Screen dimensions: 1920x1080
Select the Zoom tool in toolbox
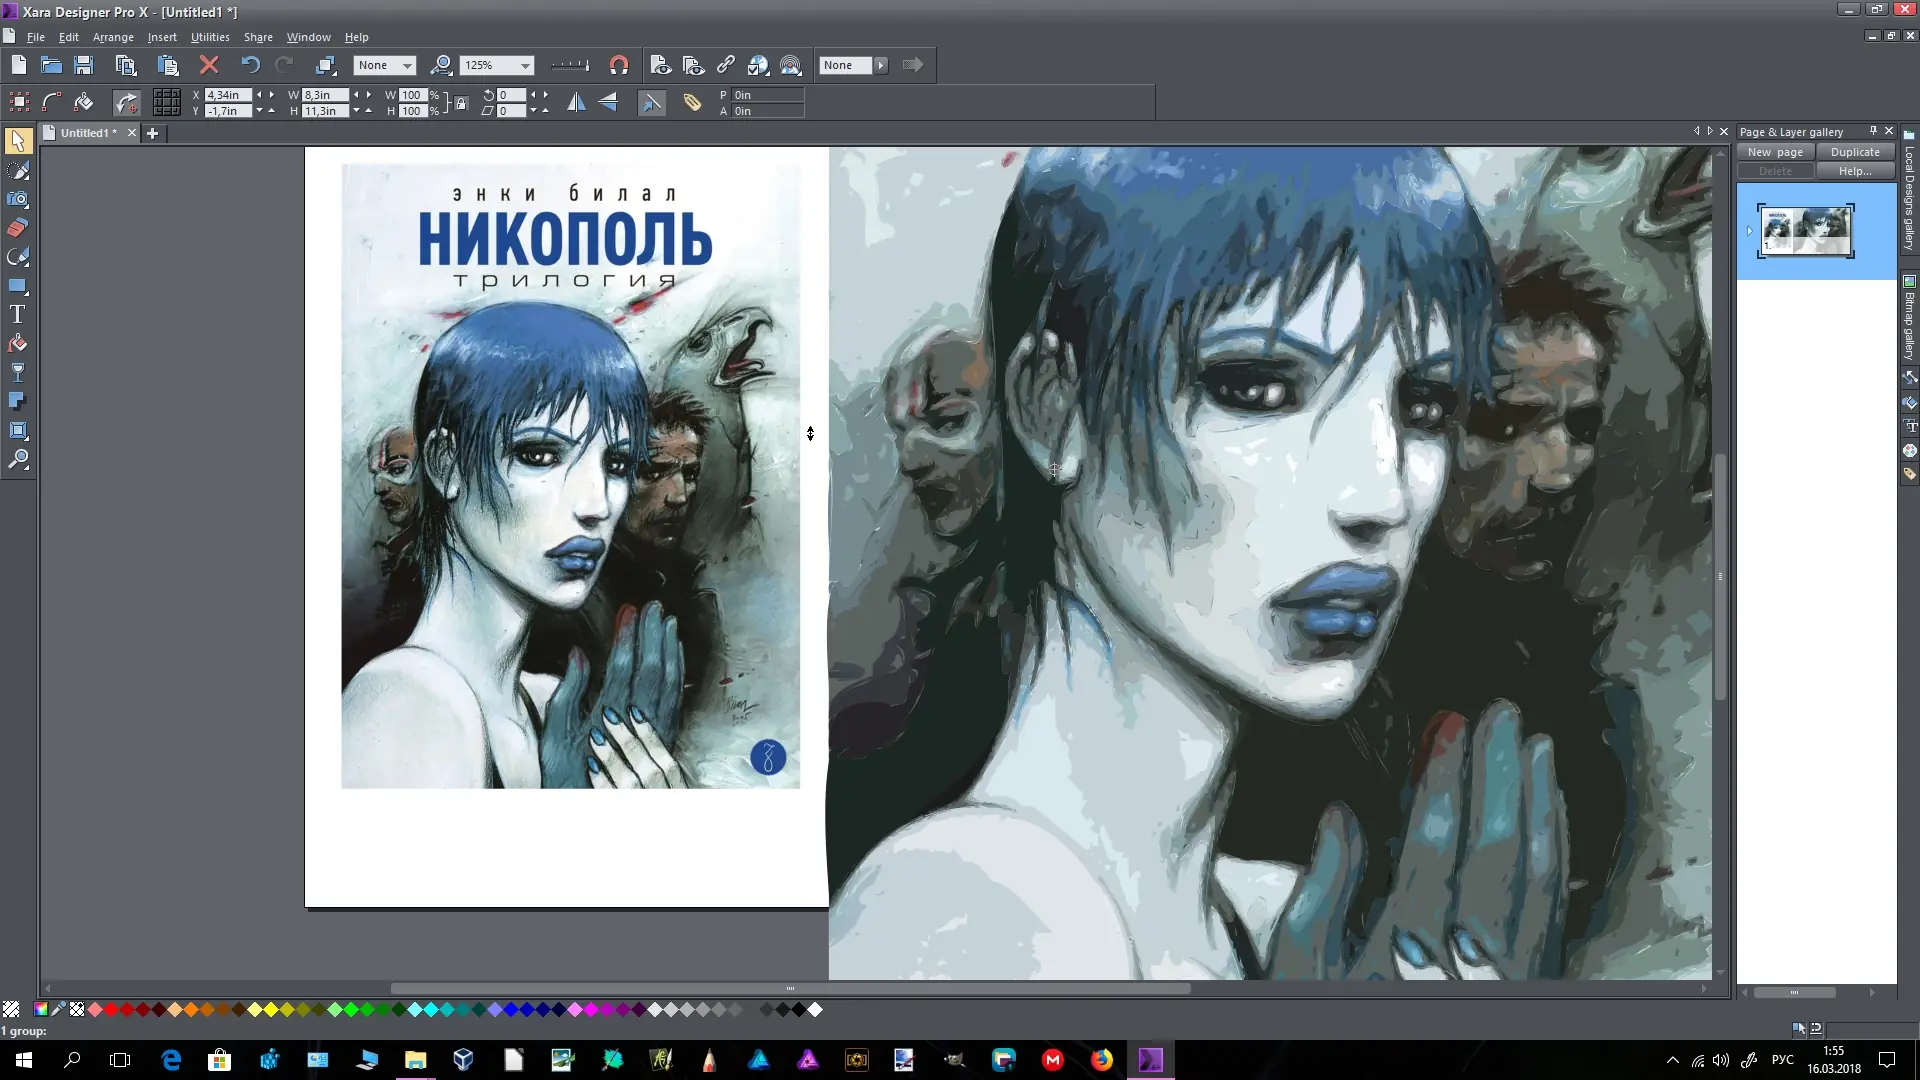coord(17,460)
